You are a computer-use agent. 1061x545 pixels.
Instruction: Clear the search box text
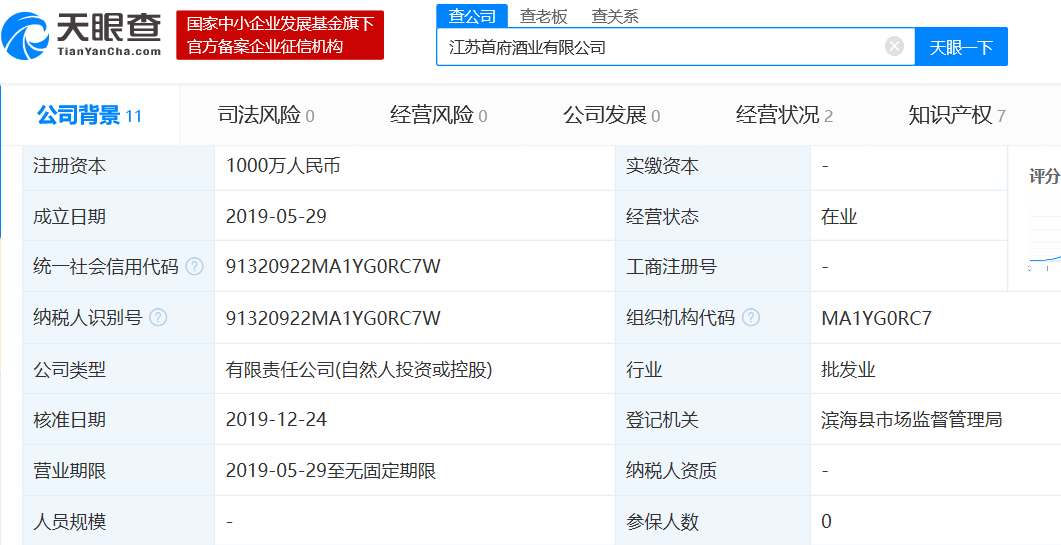pos(895,46)
